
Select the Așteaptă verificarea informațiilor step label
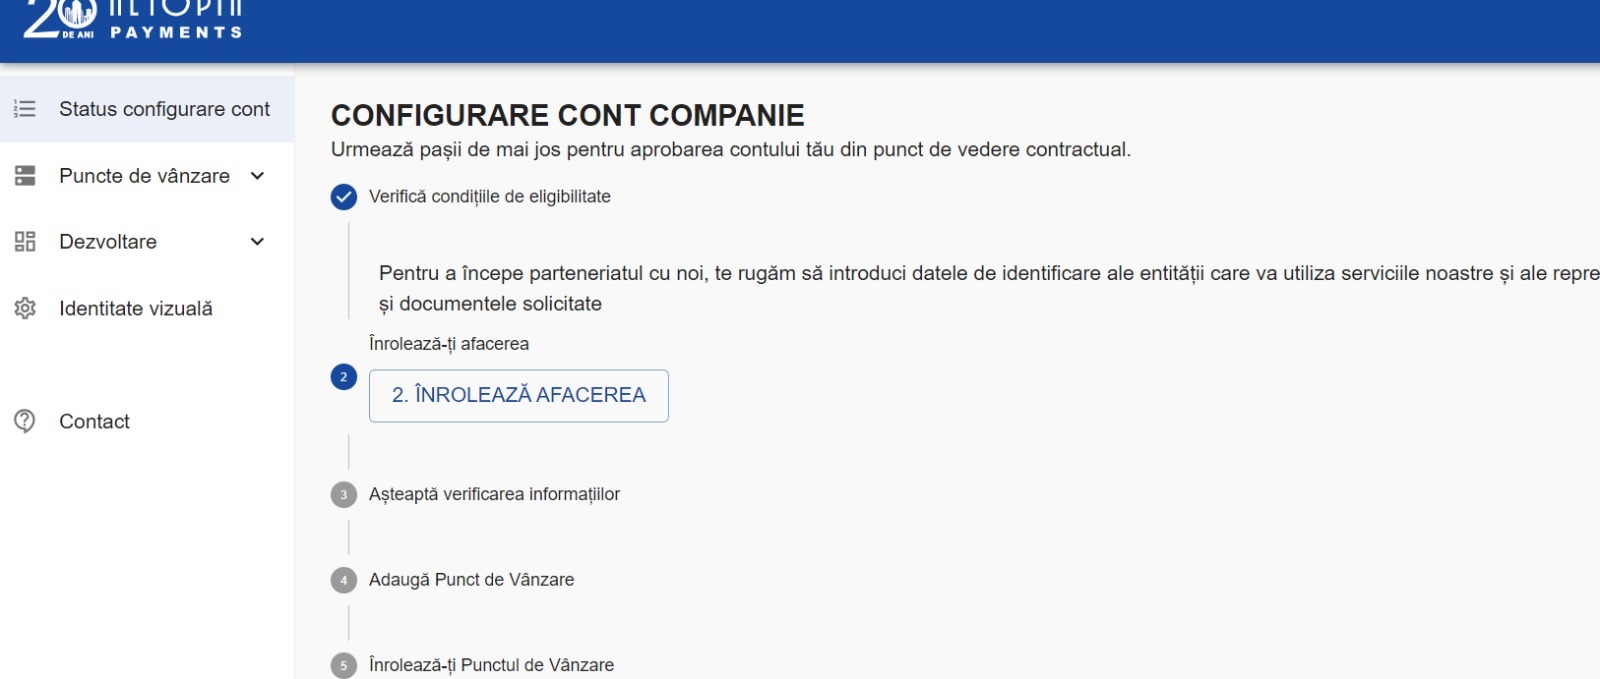[494, 495]
